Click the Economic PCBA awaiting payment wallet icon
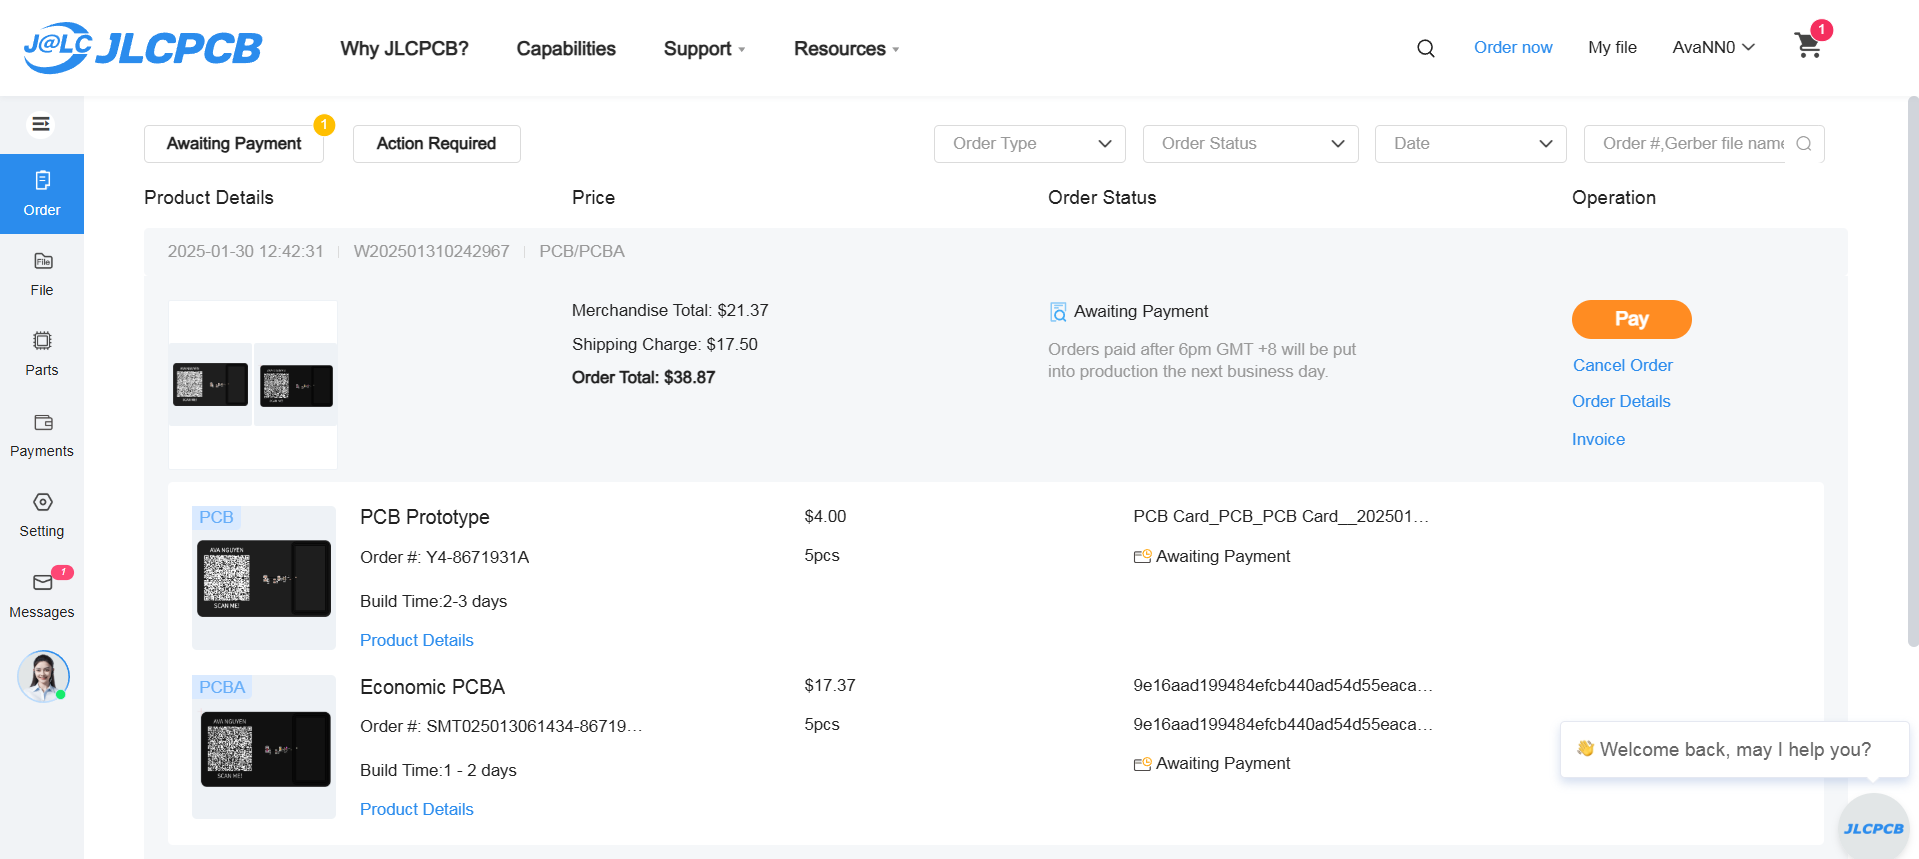The image size is (1919, 859). (x=1142, y=763)
